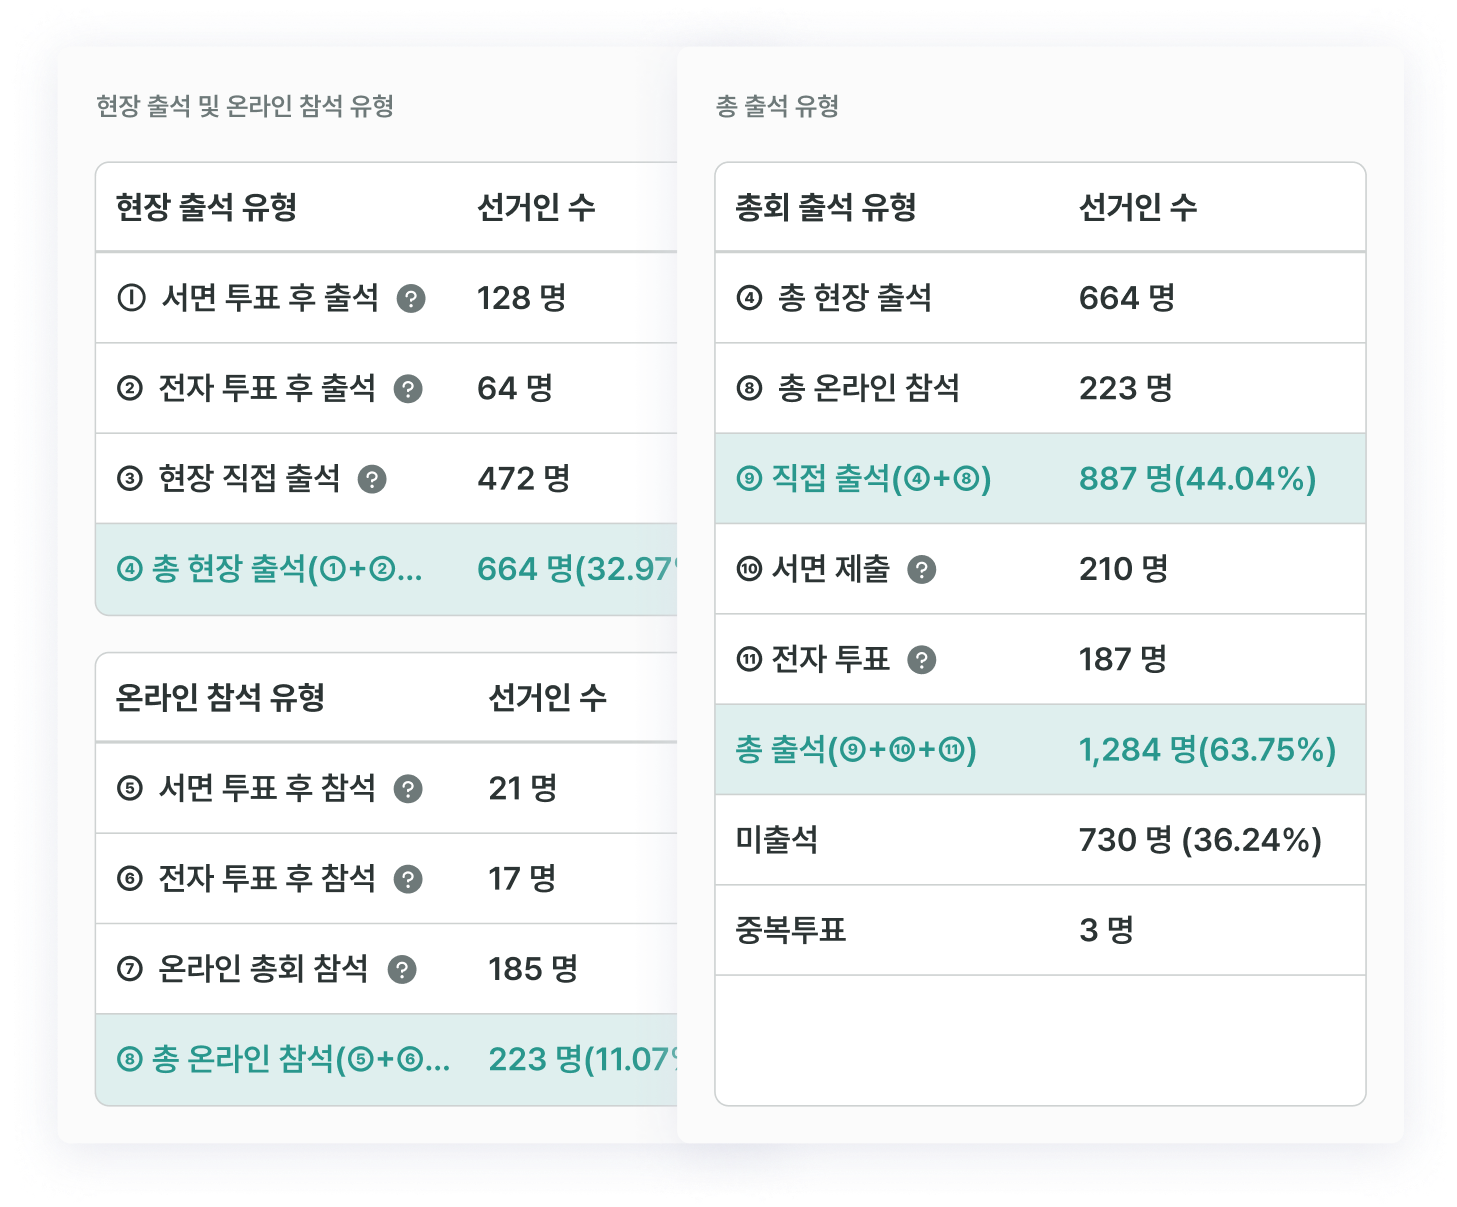This screenshot has height=1207, width=1457.
Task: Click help icon next to 서면 투표 후 출석
Action: [x=411, y=298]
